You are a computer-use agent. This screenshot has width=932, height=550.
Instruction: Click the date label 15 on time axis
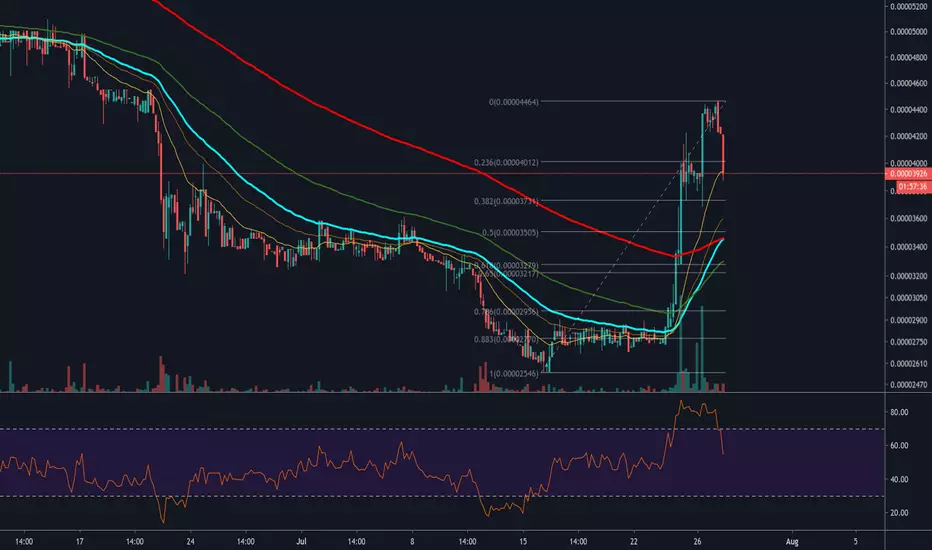tap(523, 542)
